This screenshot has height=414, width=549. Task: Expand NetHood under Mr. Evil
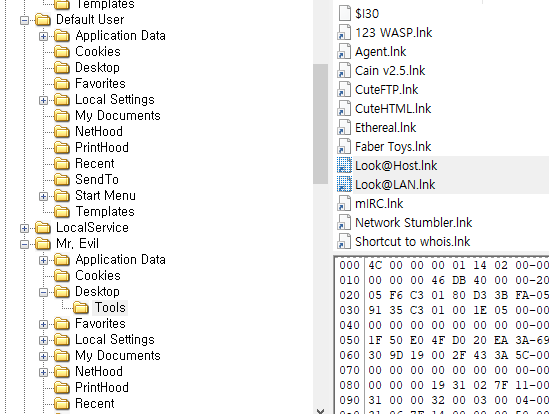coord(43,373)
